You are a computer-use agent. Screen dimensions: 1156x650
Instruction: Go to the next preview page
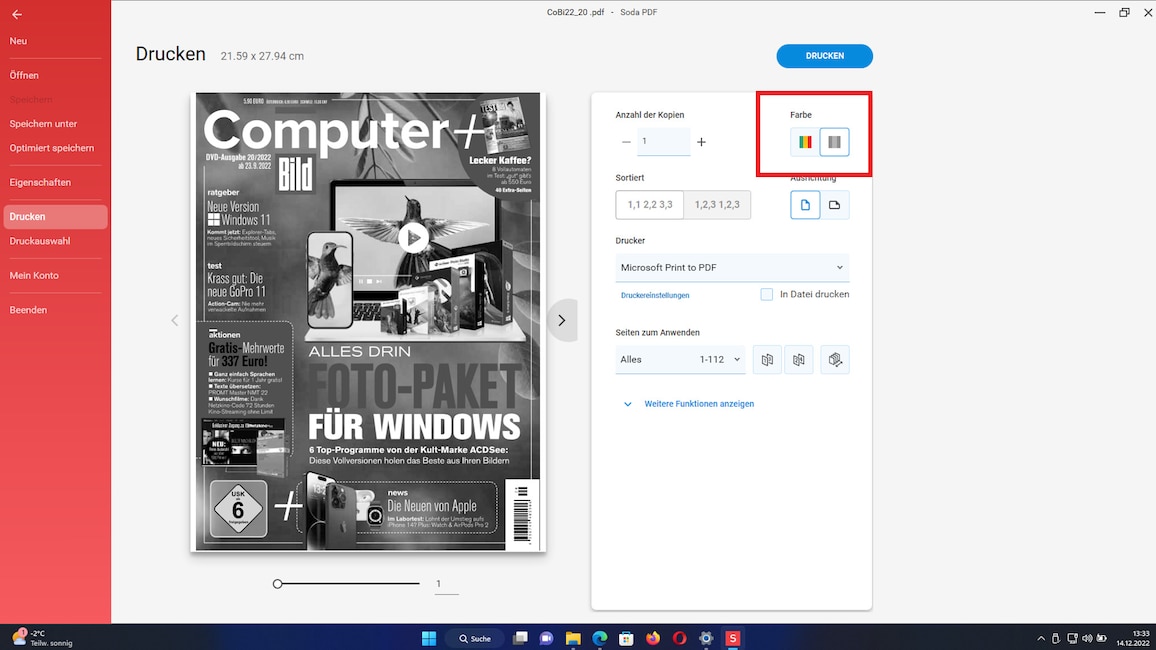tap(562, 321)
